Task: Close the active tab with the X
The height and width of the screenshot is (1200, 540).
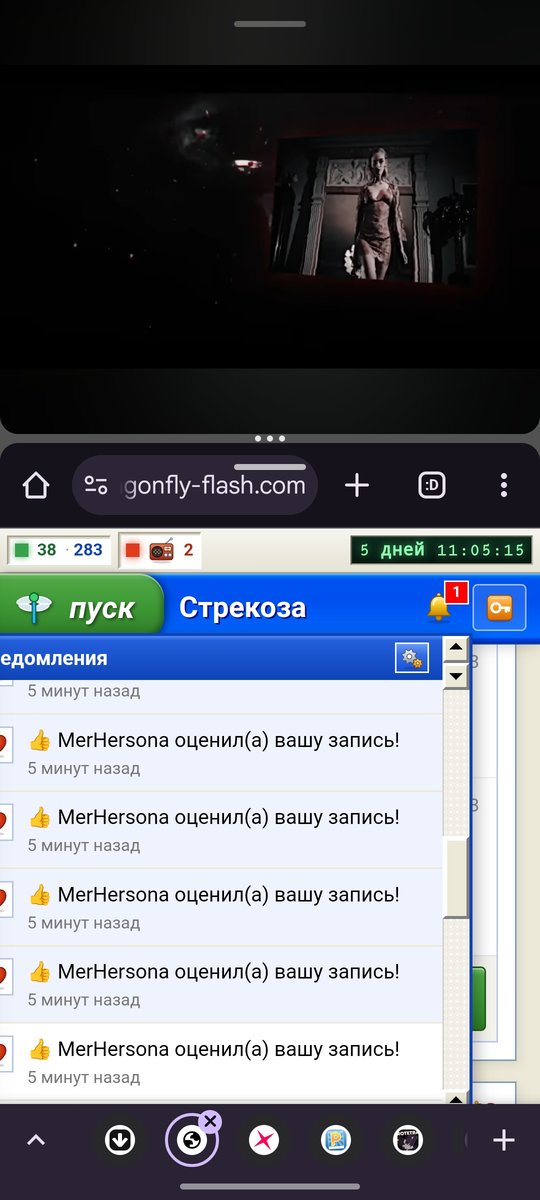Action: (210, 1120)
